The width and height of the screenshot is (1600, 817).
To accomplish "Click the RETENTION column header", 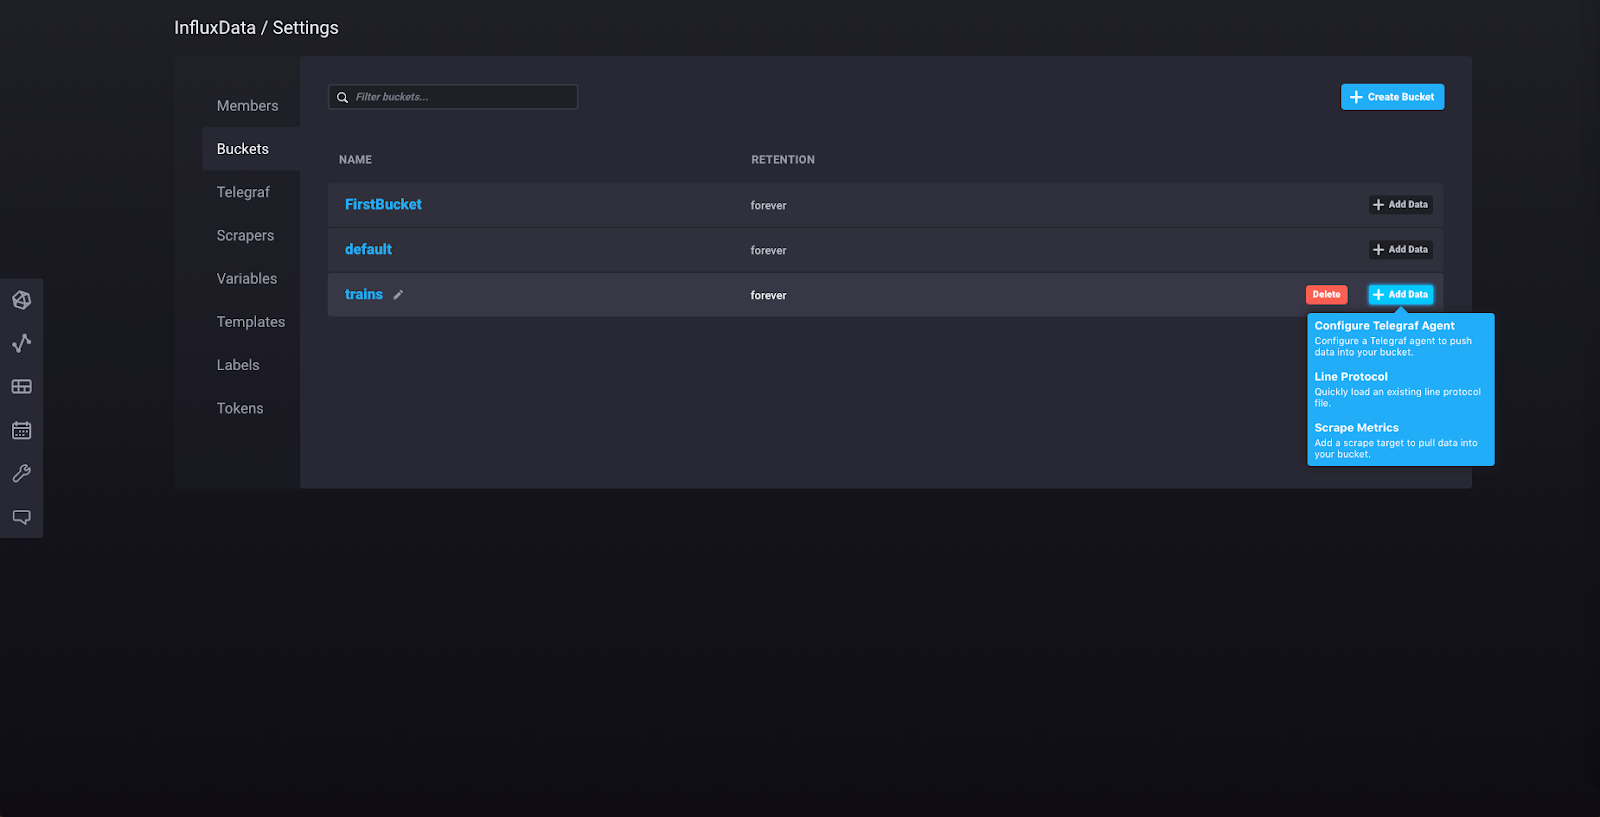I will click(783, 160).
